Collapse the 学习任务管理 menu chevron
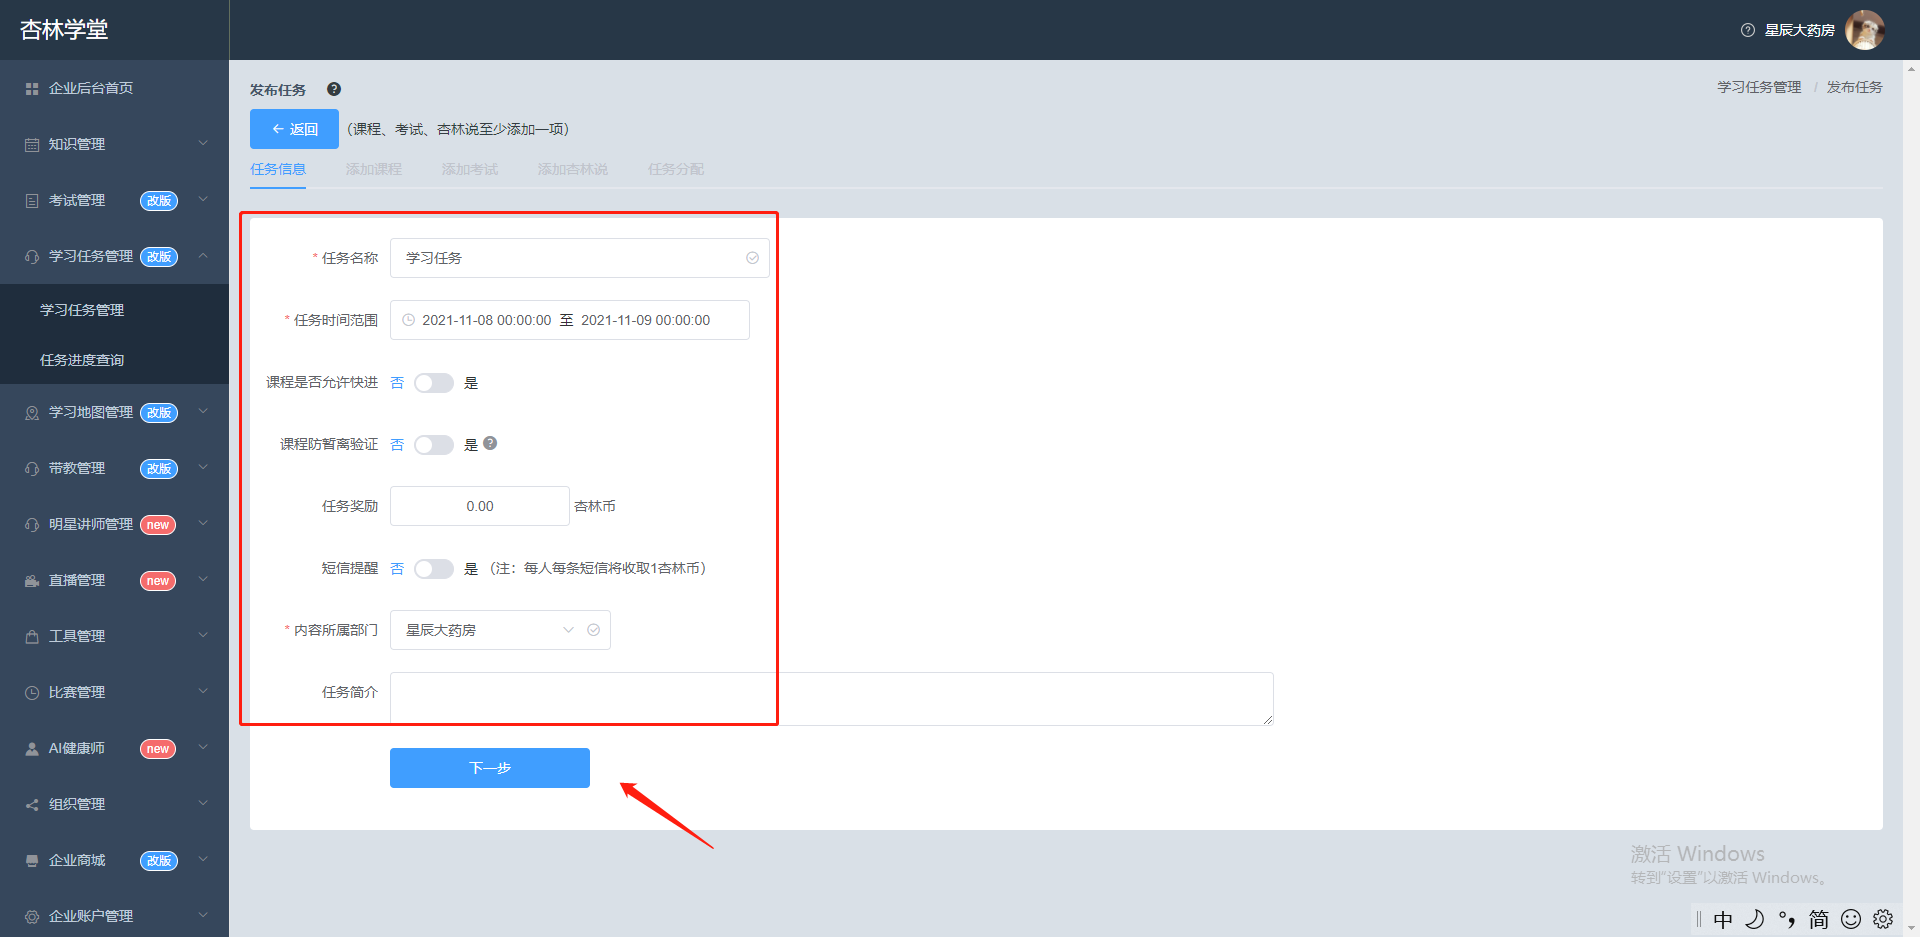 click(203, 255)
